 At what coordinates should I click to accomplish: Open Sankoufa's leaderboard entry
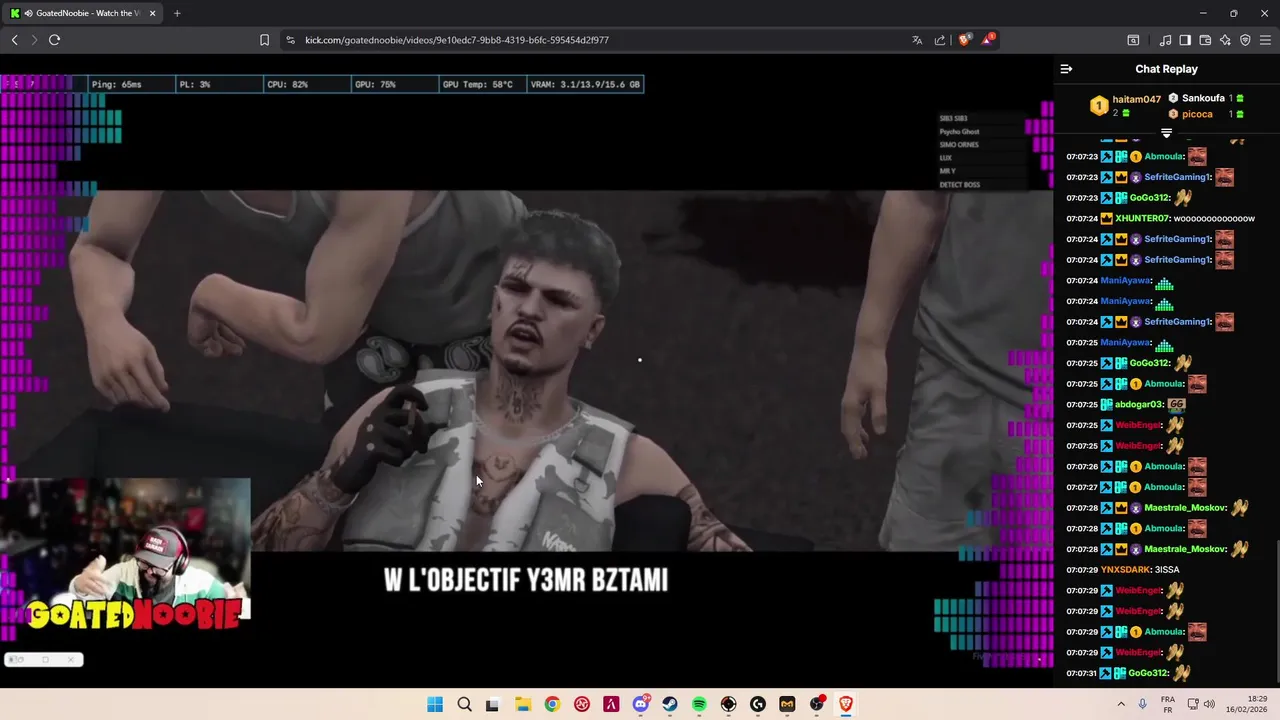[1203, 98]
